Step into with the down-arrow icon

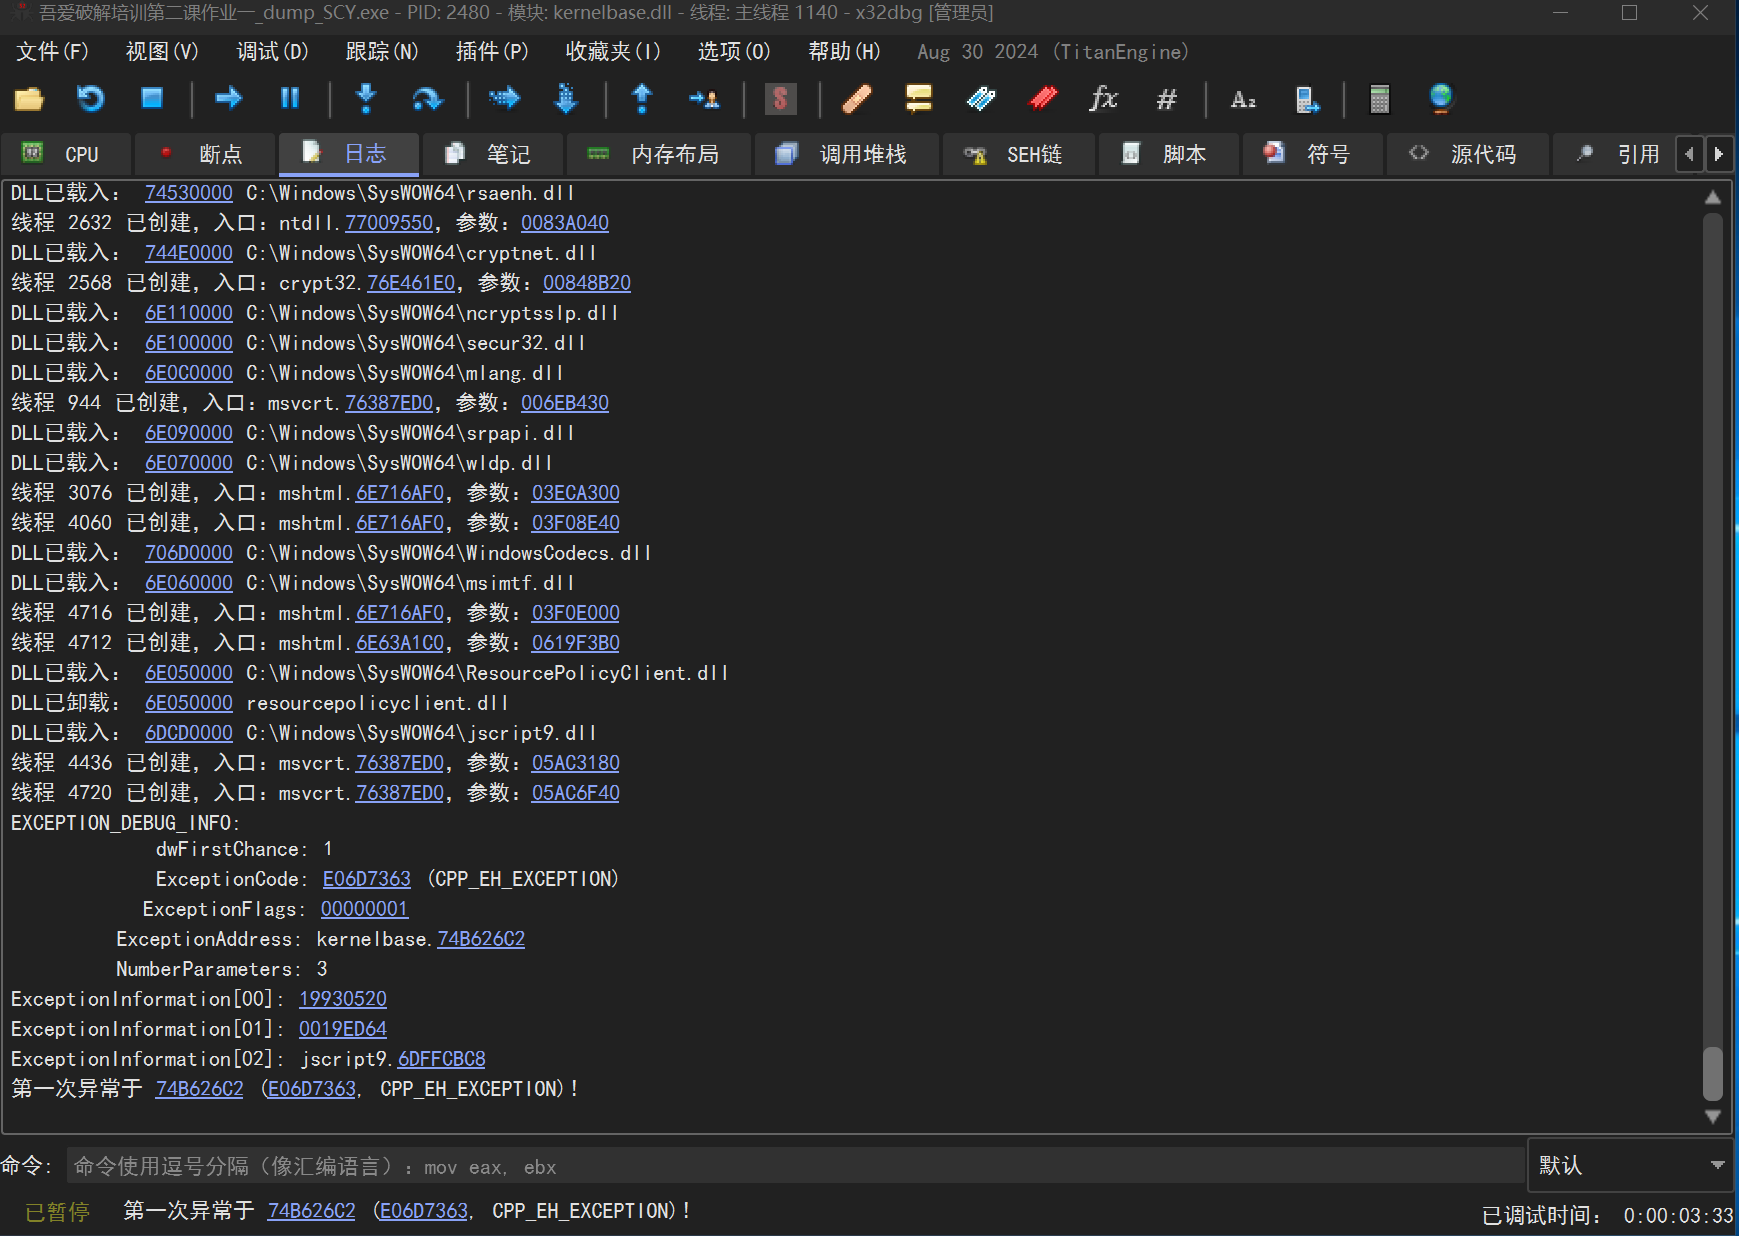[x=366, y=98]
